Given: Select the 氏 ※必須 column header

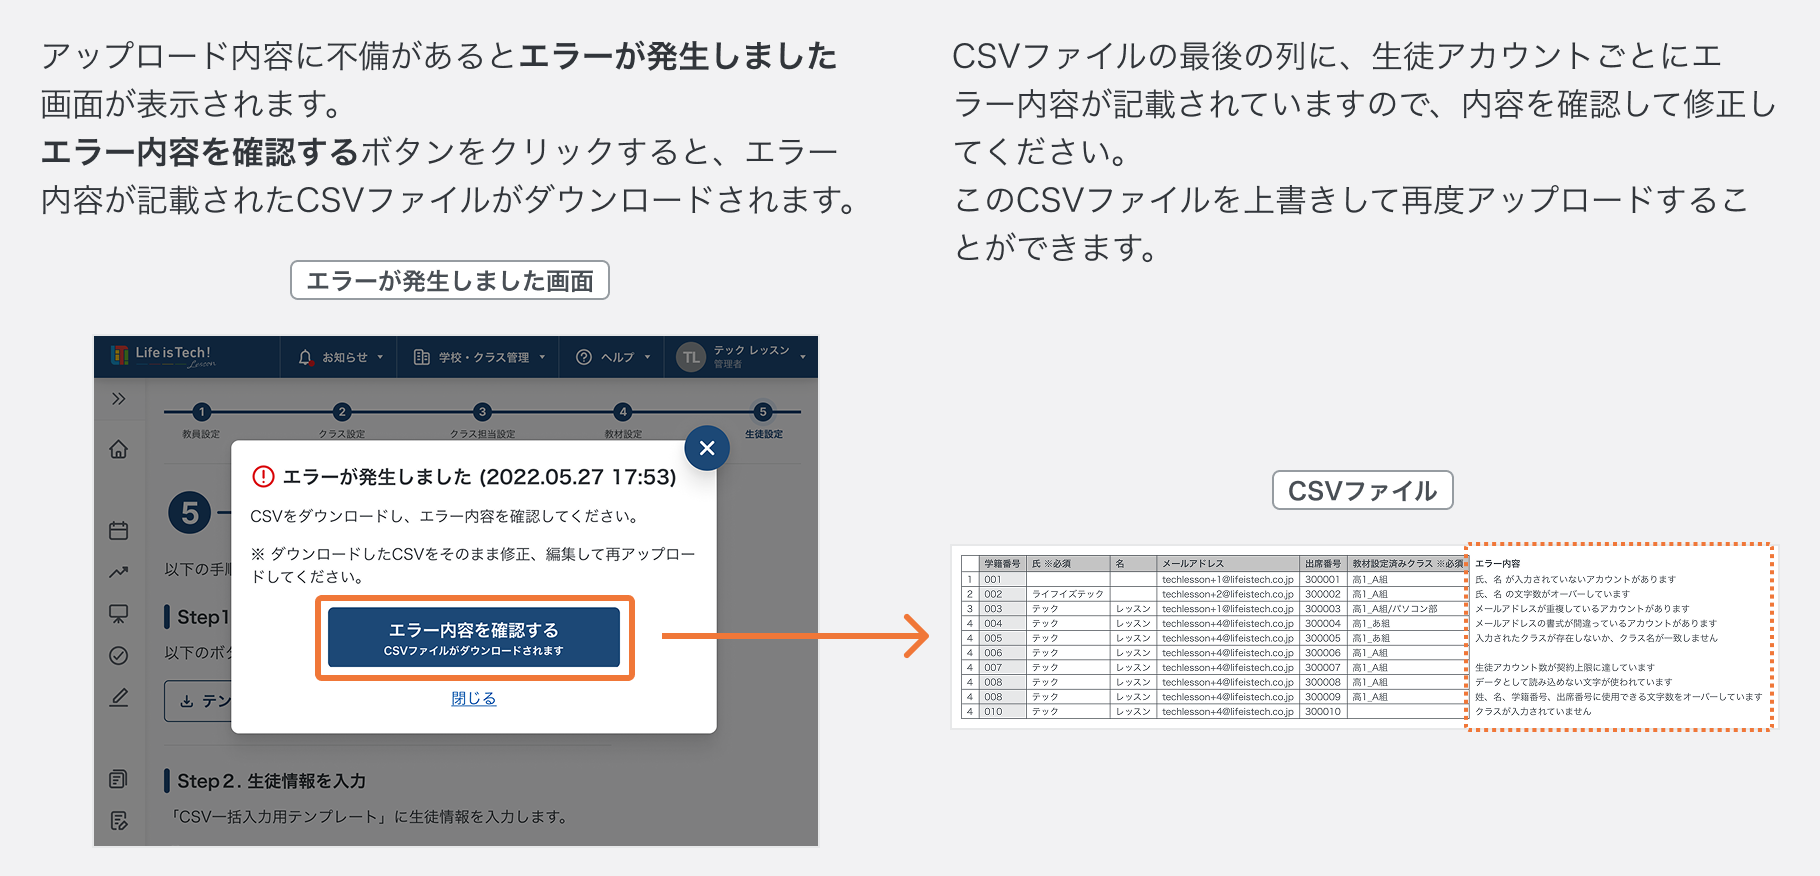Looking at the screenshot, I should click(1068, 564).
